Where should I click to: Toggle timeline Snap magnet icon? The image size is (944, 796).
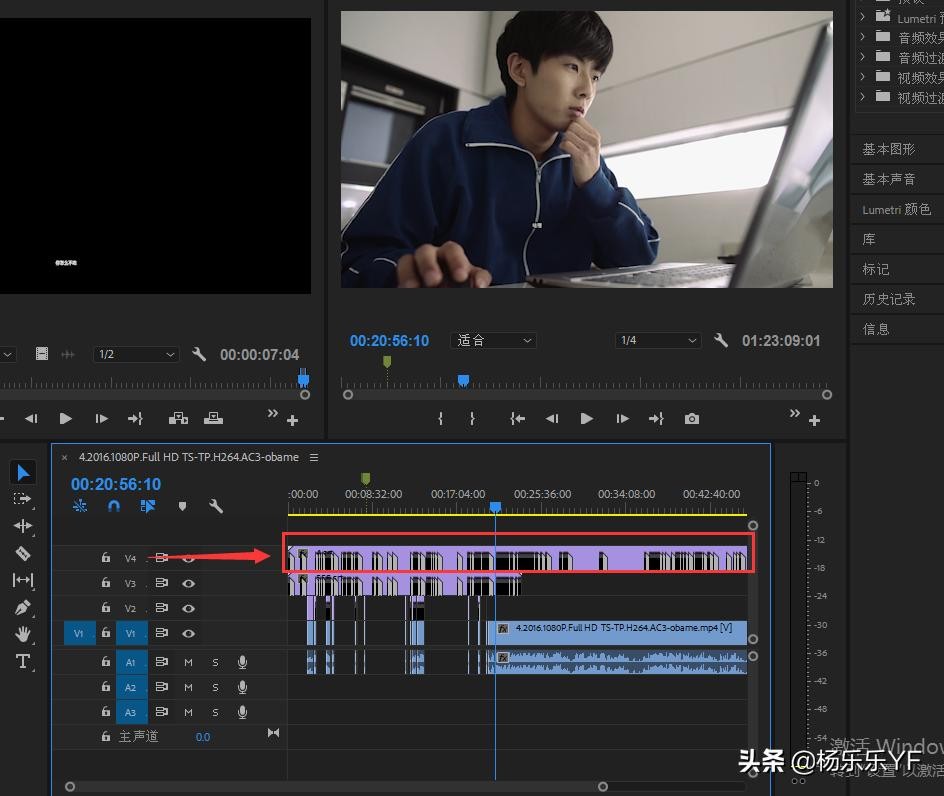(x=114, y=507)
